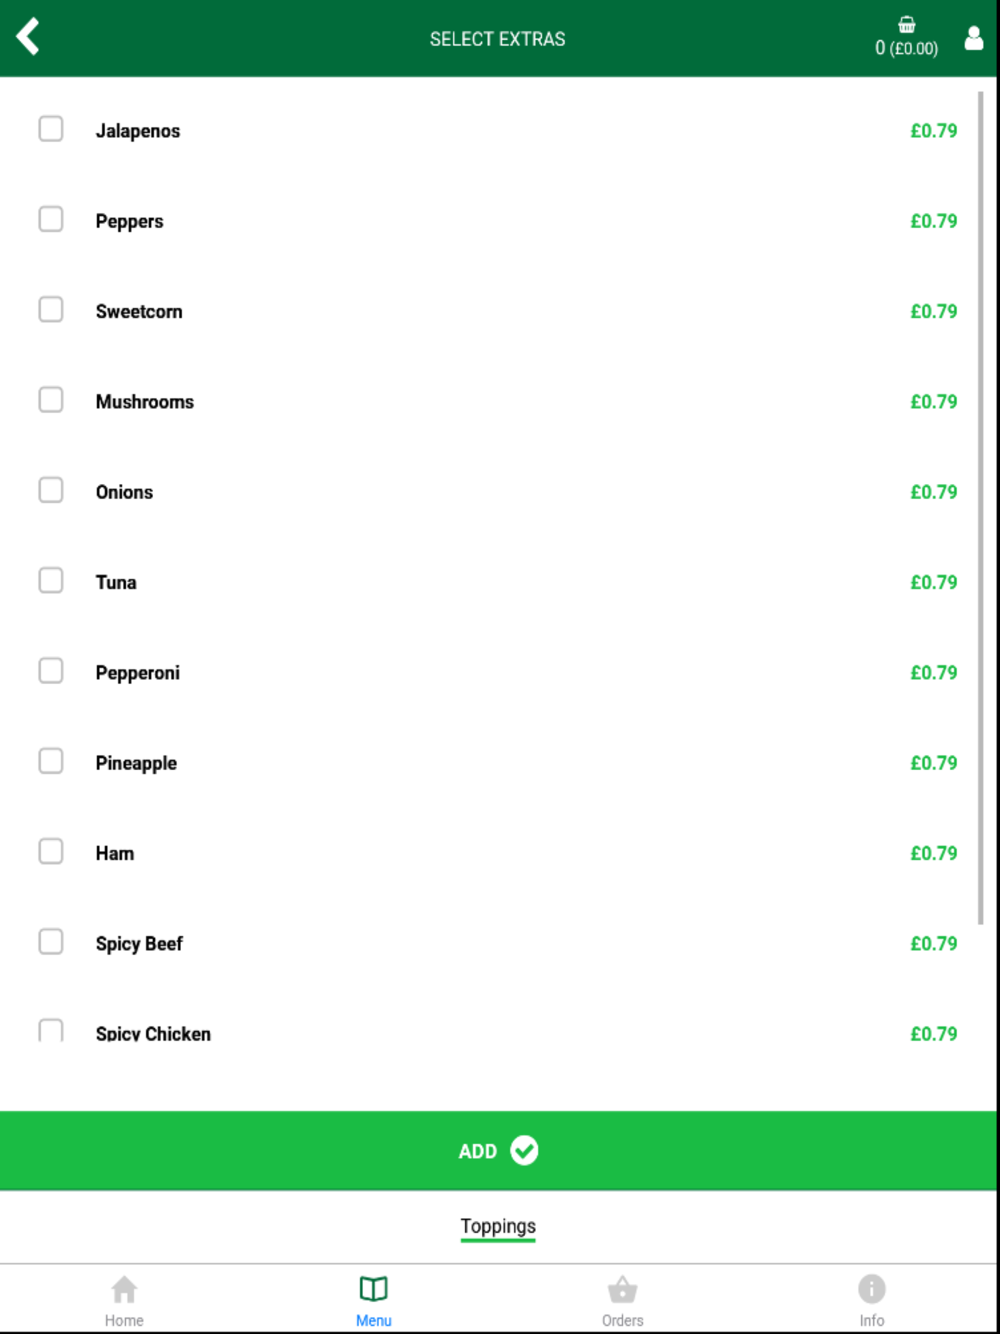Click the ADD button
This screenshot has height=1334, width=1000.
[x=499, y=1151]
